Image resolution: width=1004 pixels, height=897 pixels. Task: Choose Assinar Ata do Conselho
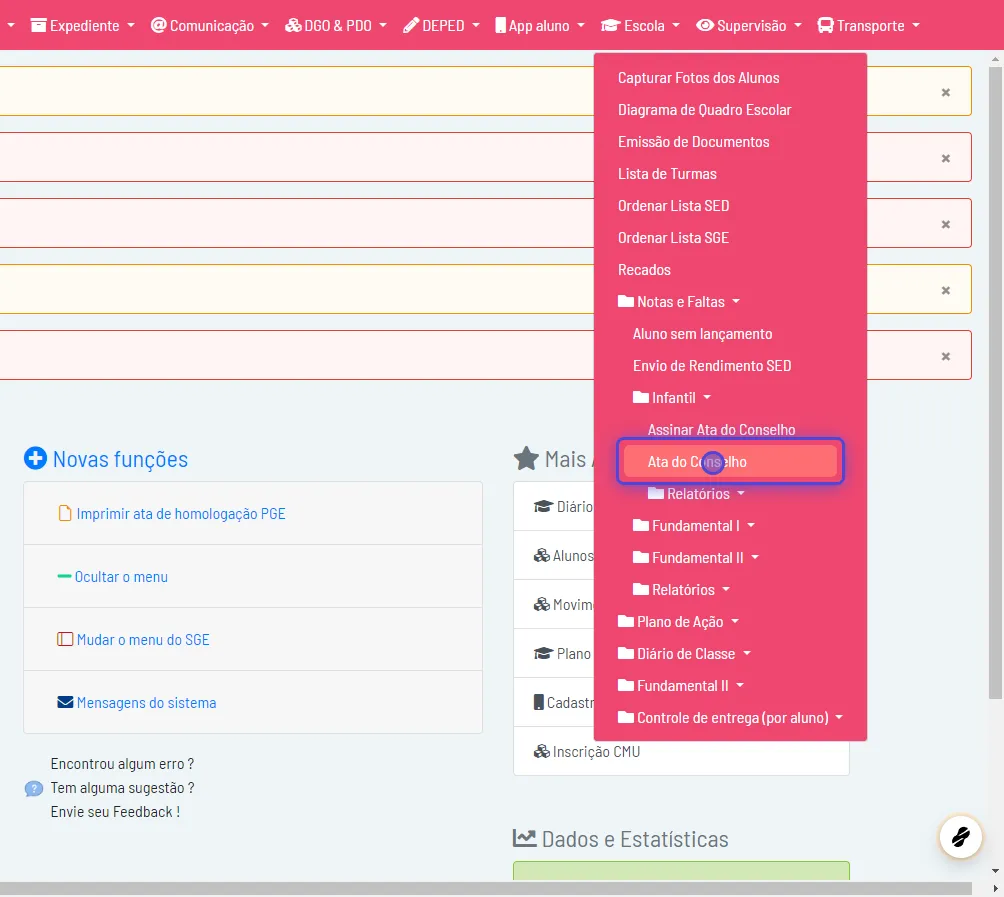(722, 430)
